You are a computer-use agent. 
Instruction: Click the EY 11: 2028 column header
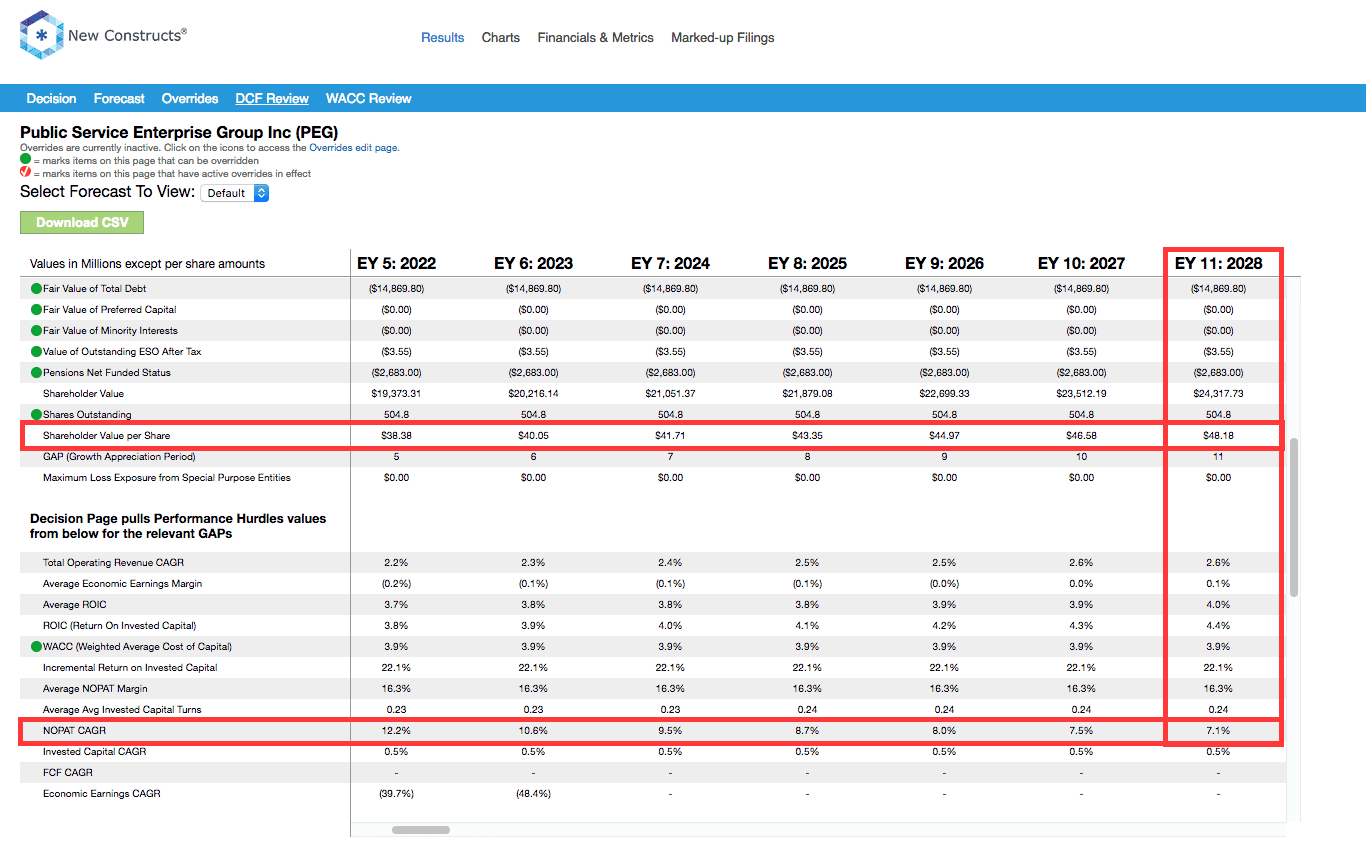point(1219,264)
